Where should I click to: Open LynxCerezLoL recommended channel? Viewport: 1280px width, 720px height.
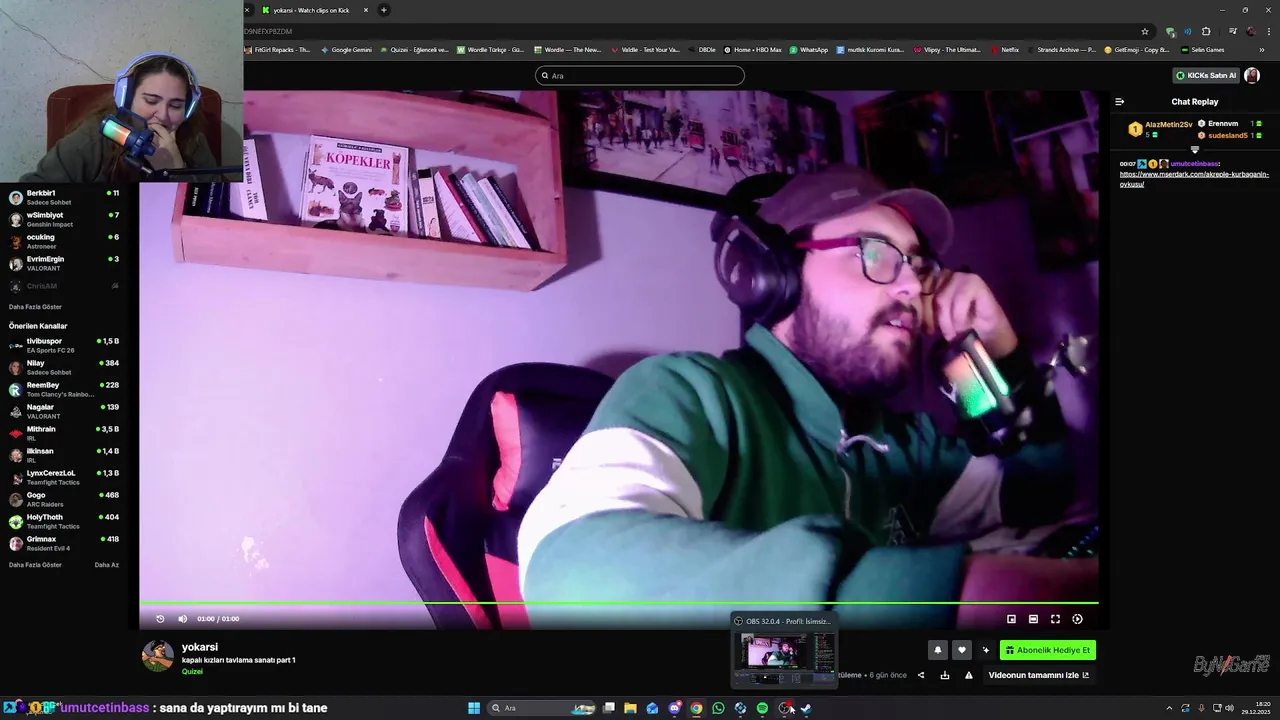tap(64, 477)
